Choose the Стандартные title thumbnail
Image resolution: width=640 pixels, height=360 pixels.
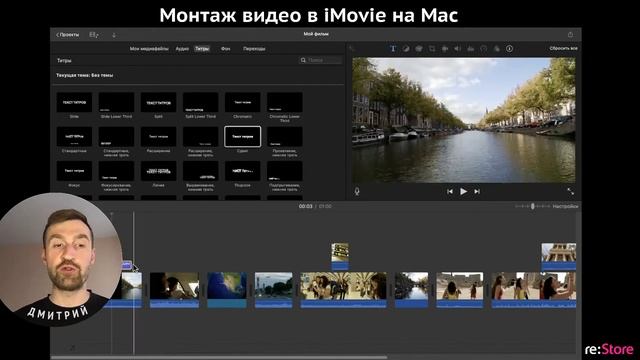point(74,136)
